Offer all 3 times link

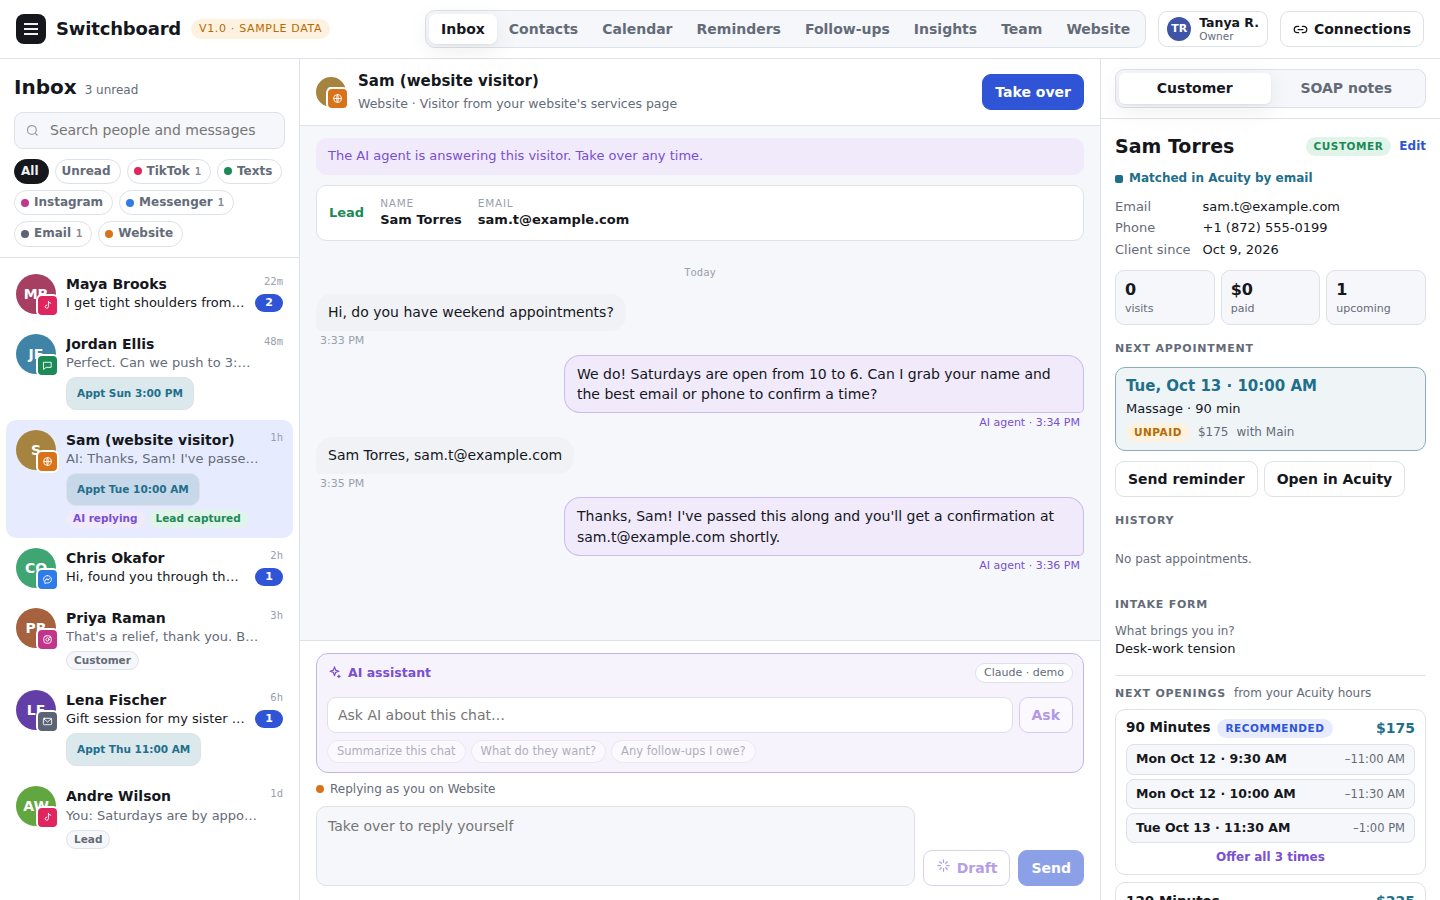click(1270, 857)
